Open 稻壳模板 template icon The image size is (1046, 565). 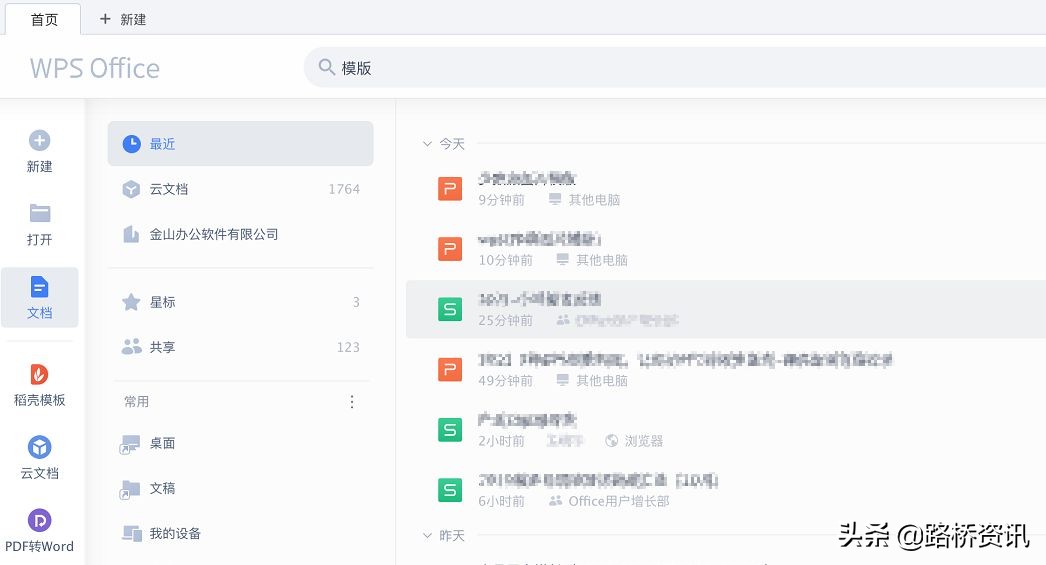point(39,374)
